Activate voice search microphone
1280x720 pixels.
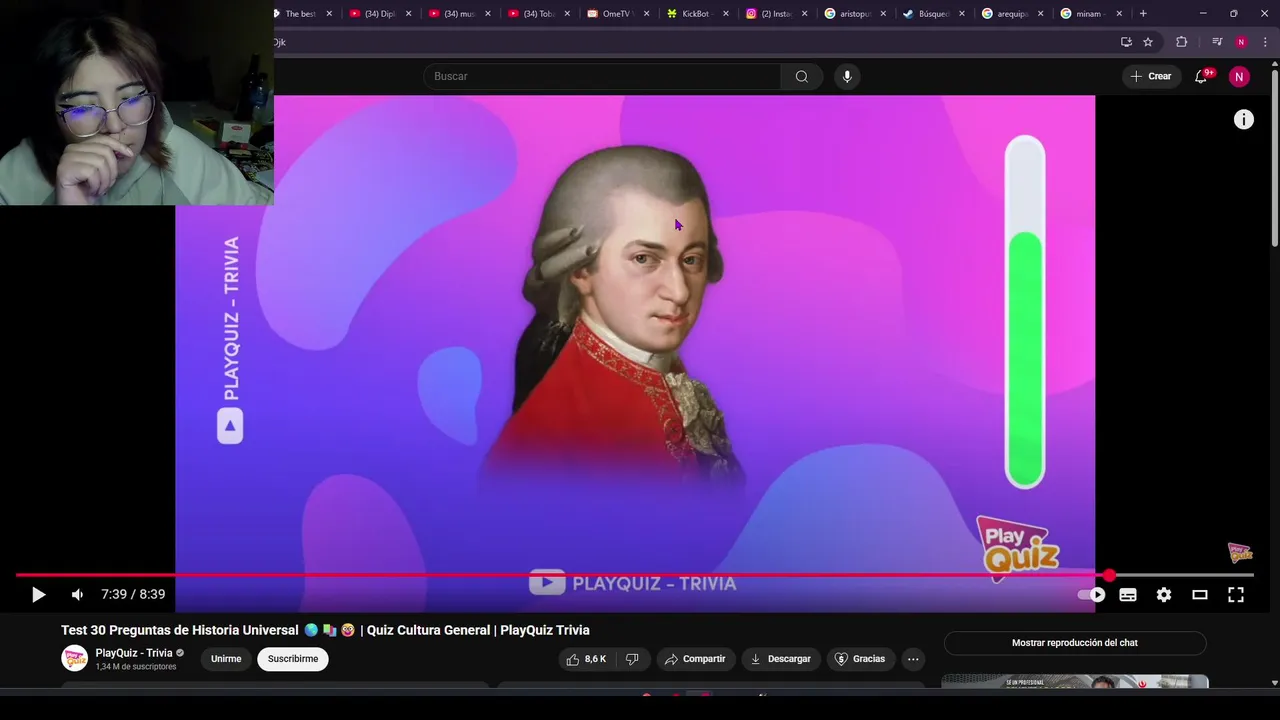click(847, 76)
